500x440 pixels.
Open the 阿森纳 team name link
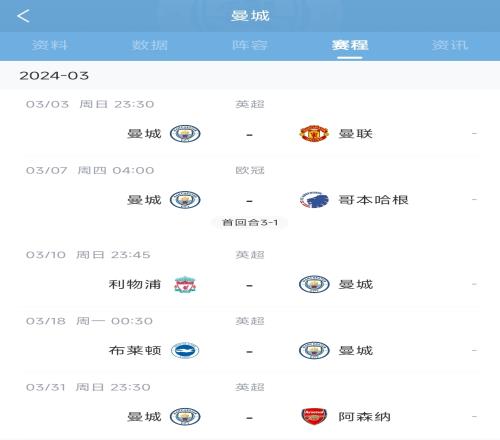click(x=364, y=416)
